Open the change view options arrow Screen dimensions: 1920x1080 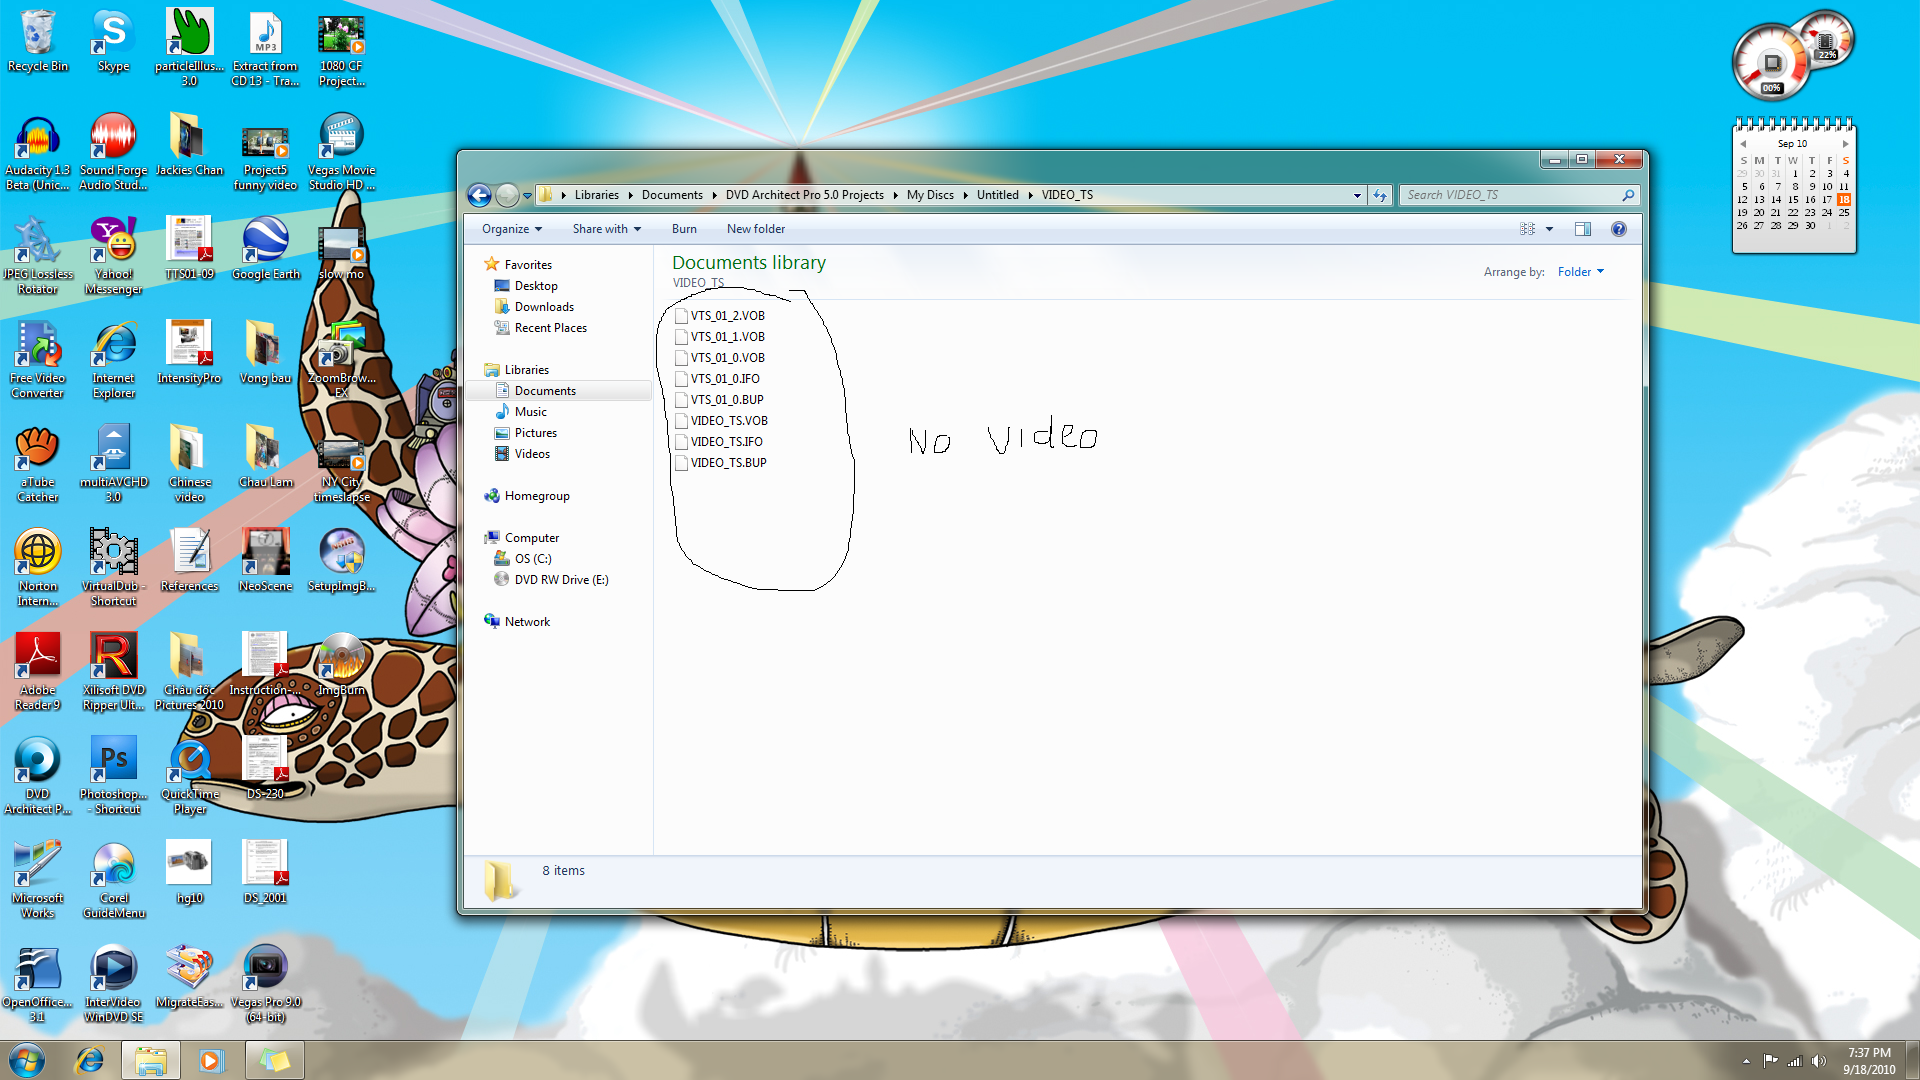tap(1550, 229)
